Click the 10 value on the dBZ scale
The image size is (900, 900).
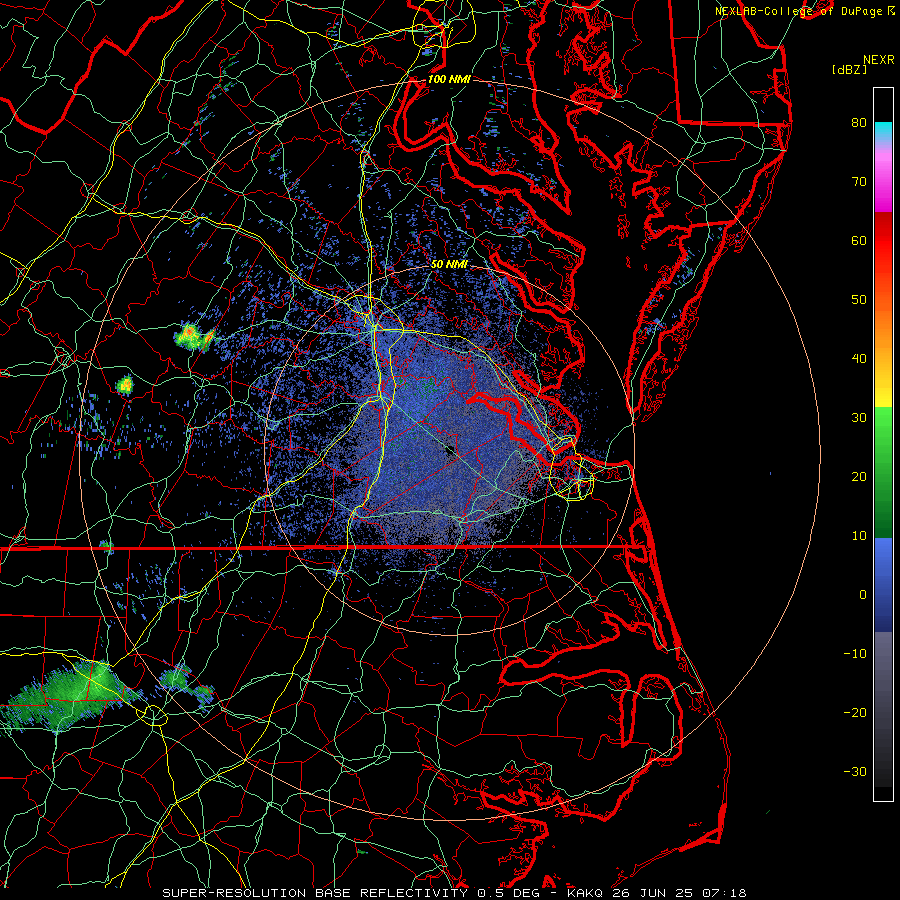point(859,536)
